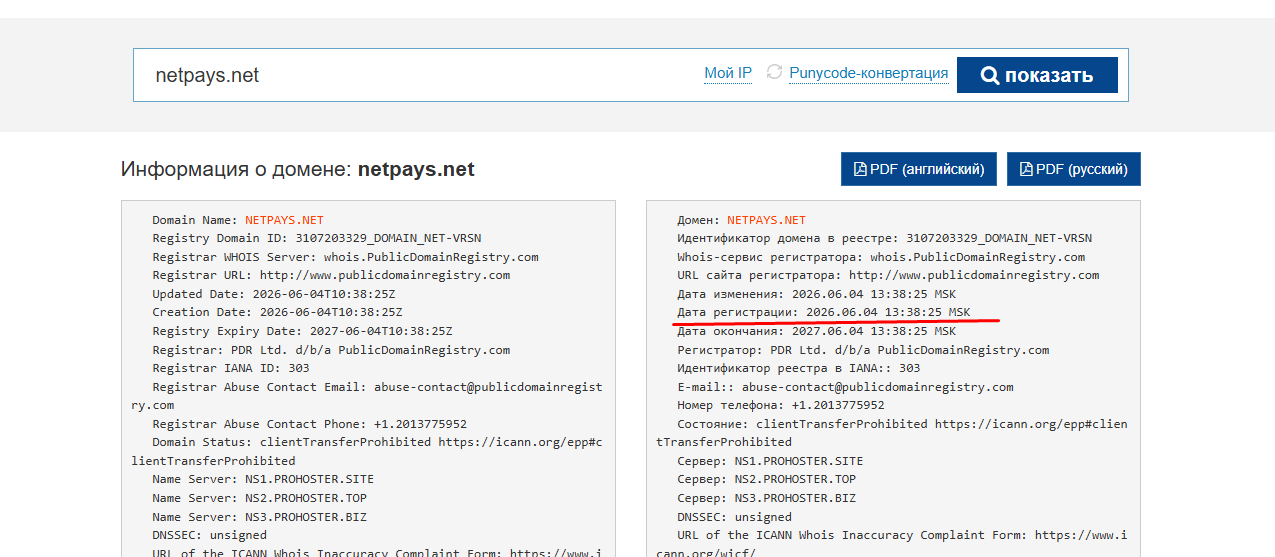This screenshot has height=557, width=1275.
Task: Click the Номер телефона line
Action: coord(780,405)
